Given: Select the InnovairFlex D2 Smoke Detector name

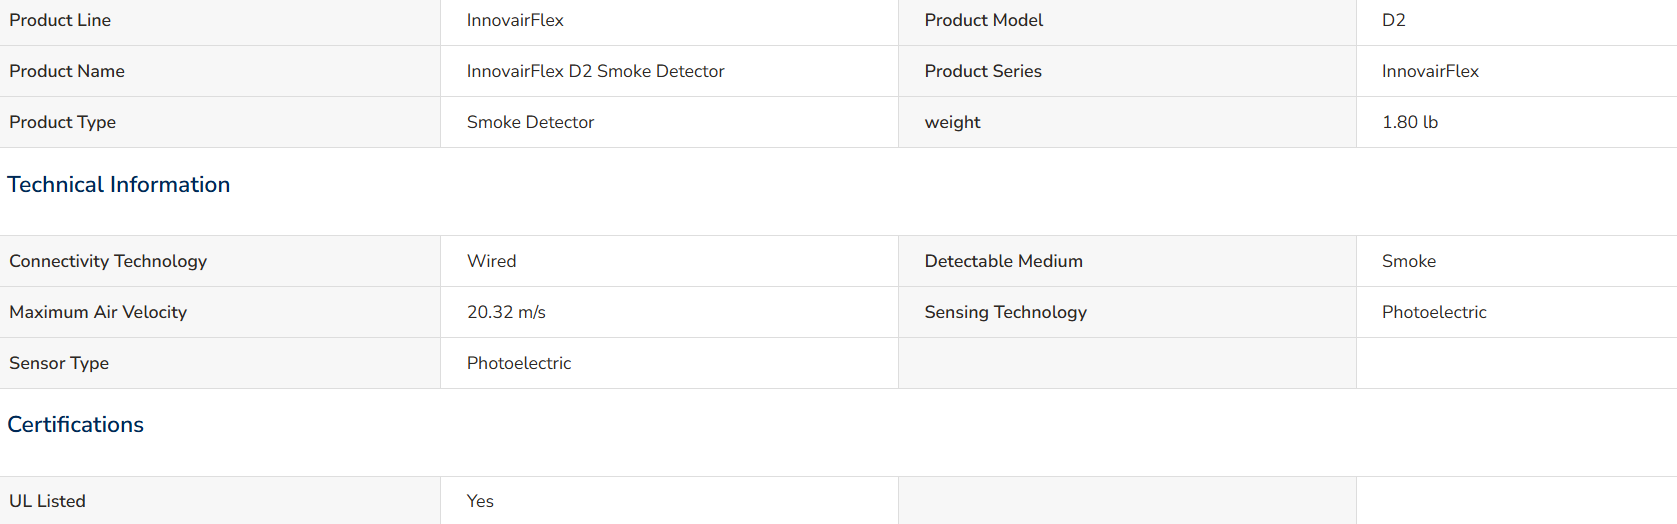Looking at the screenshot, I should pos(595,71).
